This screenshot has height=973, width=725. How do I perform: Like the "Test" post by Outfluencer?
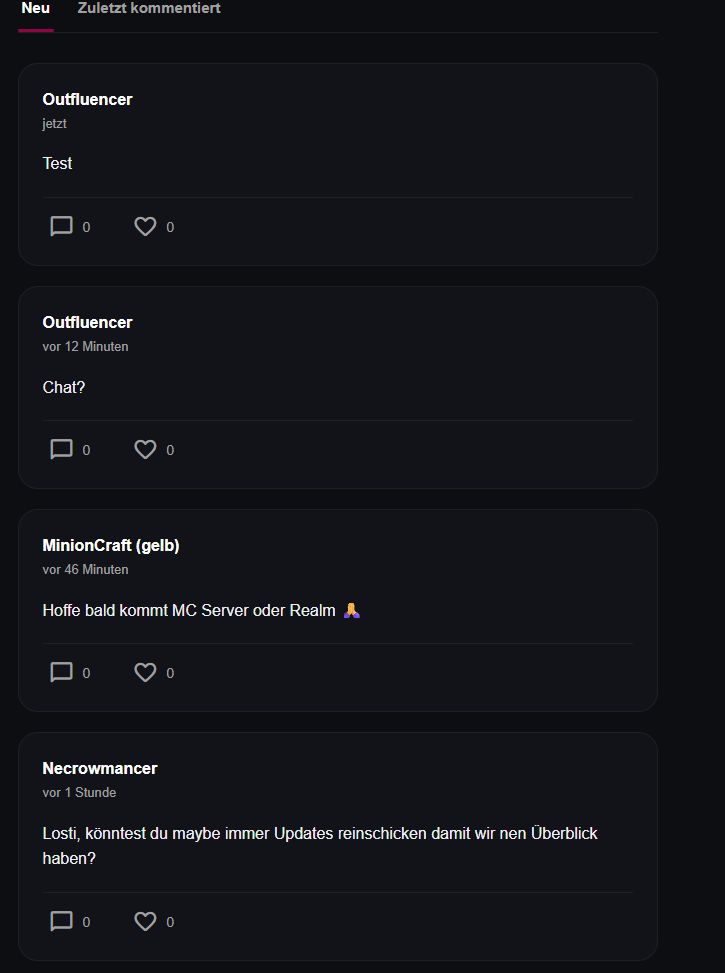pos(146,227)
